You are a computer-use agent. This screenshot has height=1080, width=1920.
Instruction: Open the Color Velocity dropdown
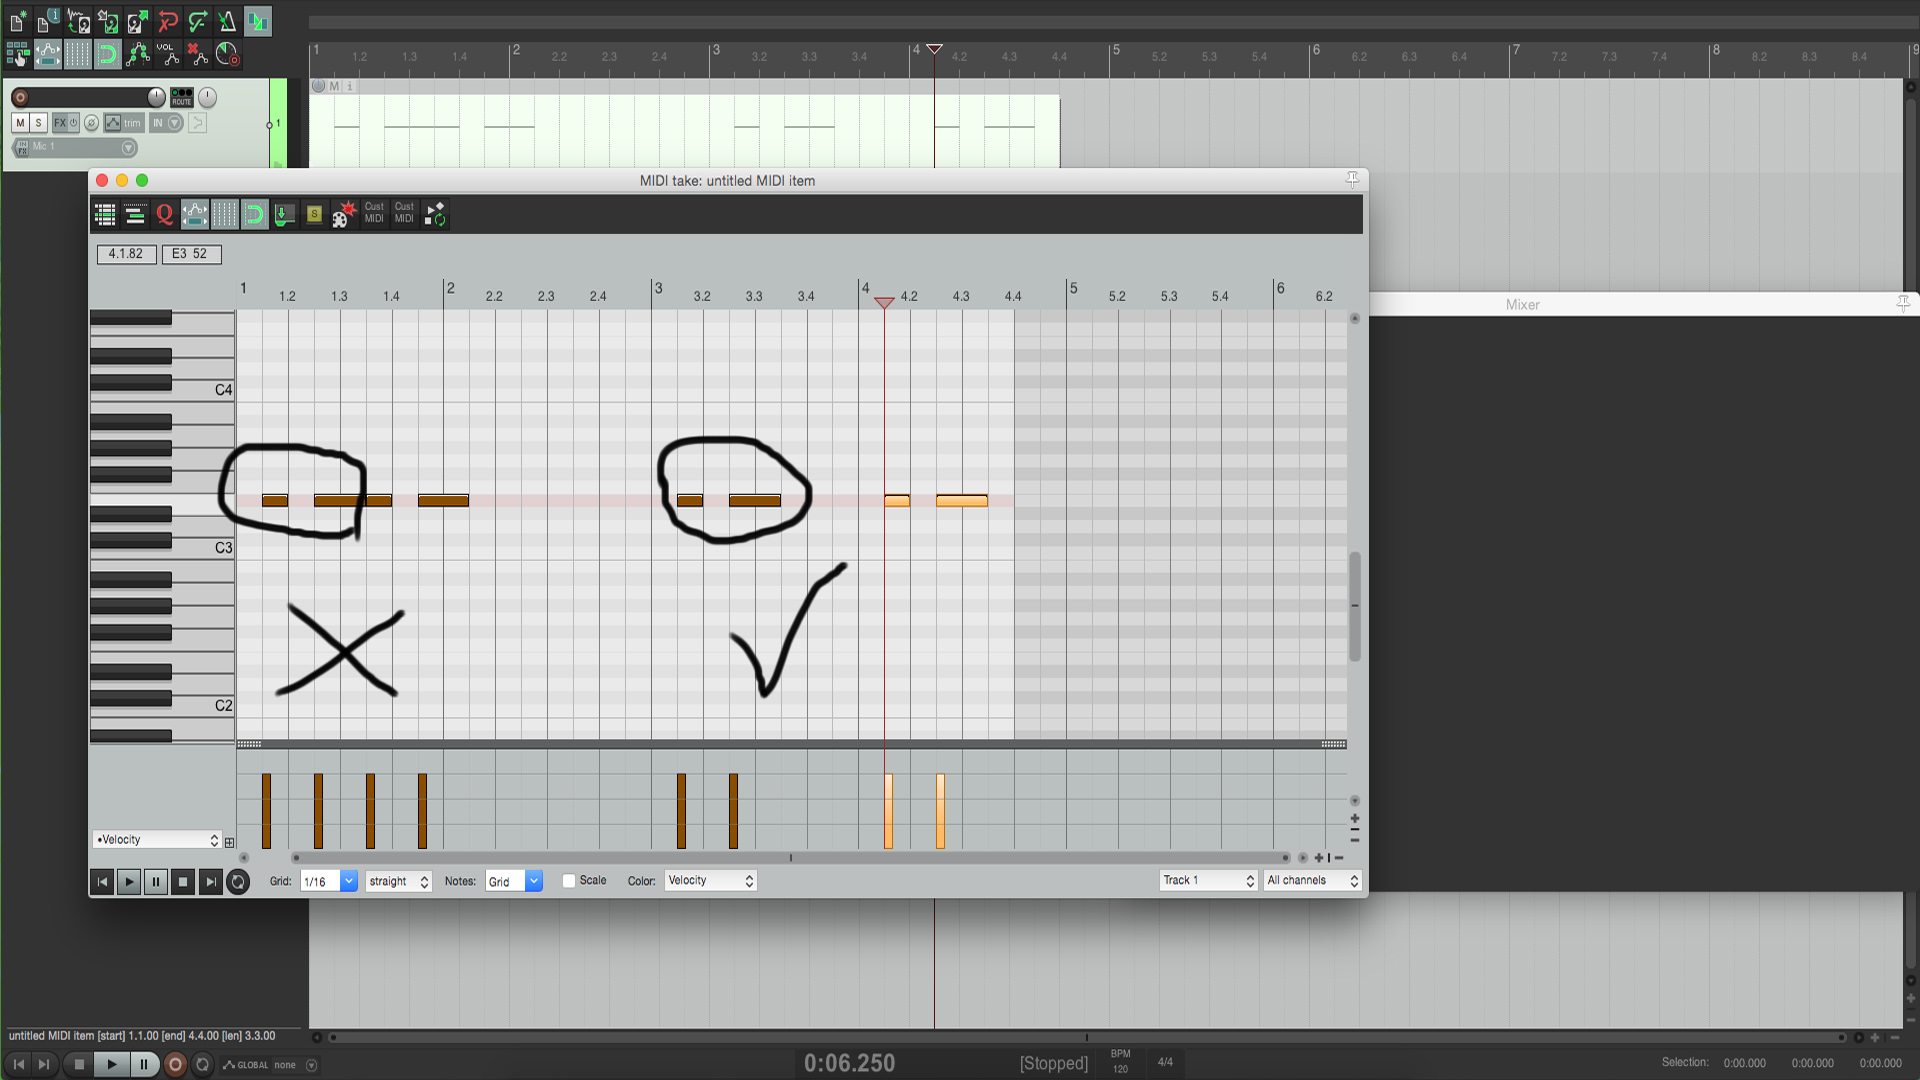[x=711, y=881]
